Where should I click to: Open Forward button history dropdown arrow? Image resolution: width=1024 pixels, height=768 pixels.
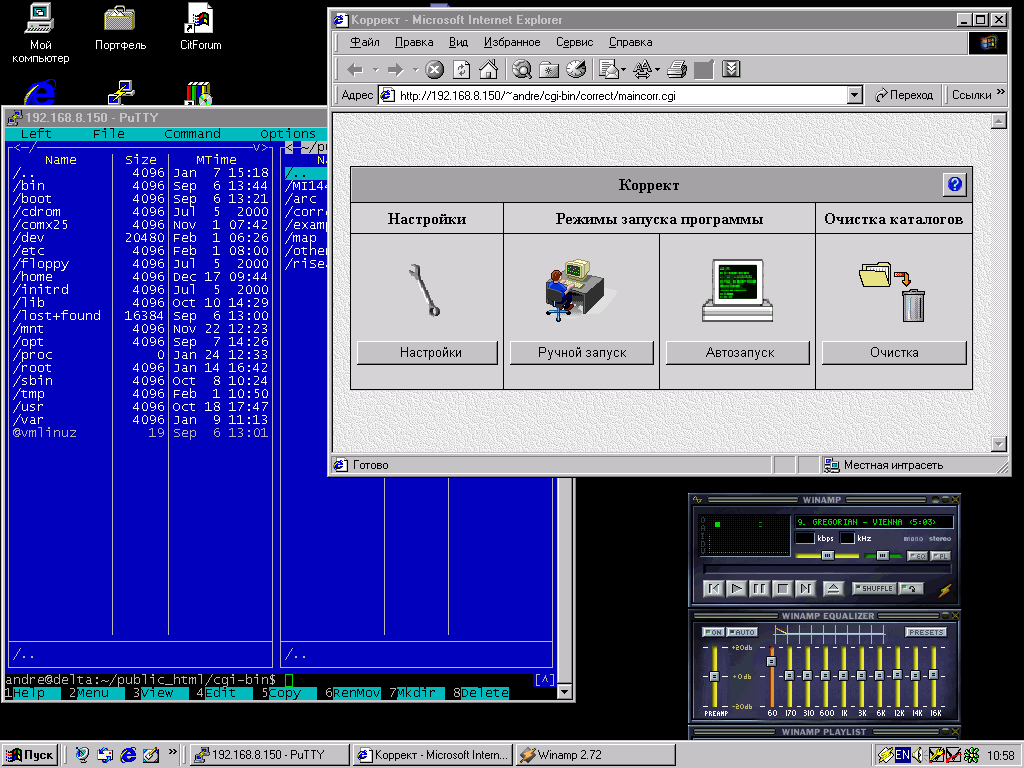(x=415, y=69)
